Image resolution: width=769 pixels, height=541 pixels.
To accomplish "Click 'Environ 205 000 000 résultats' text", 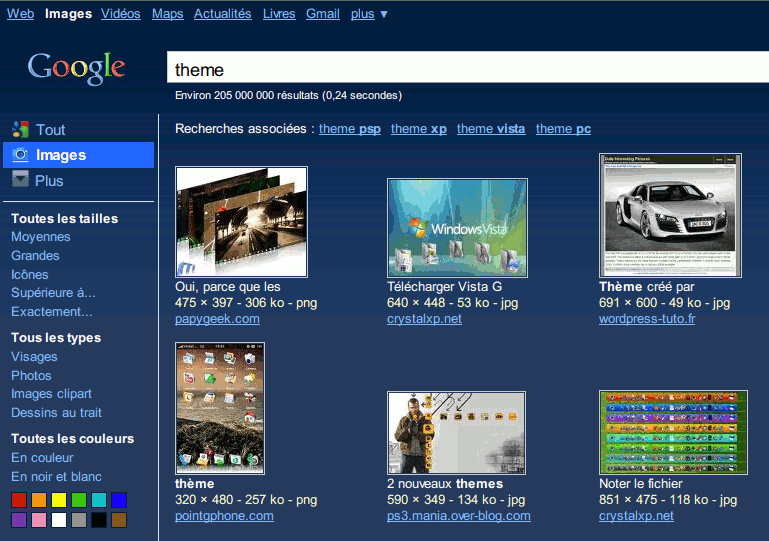I will click(247, 95).
